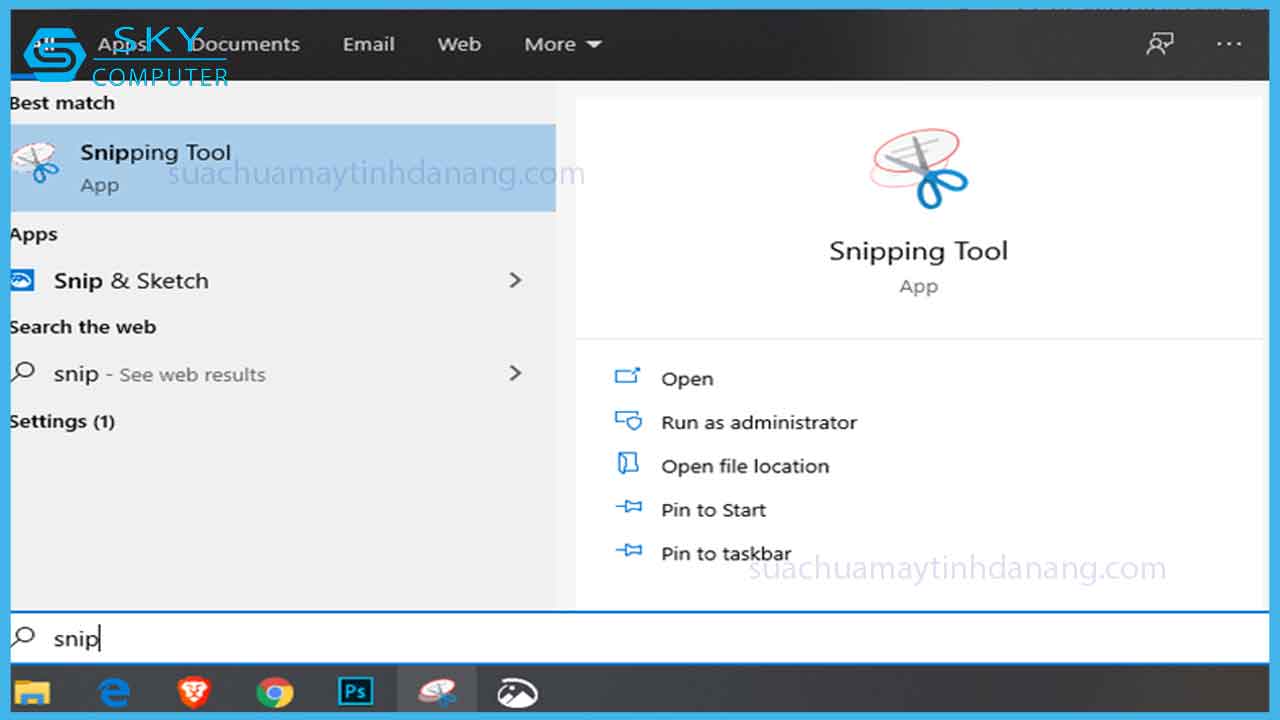Open Settings (1) results group

(63, 422)
